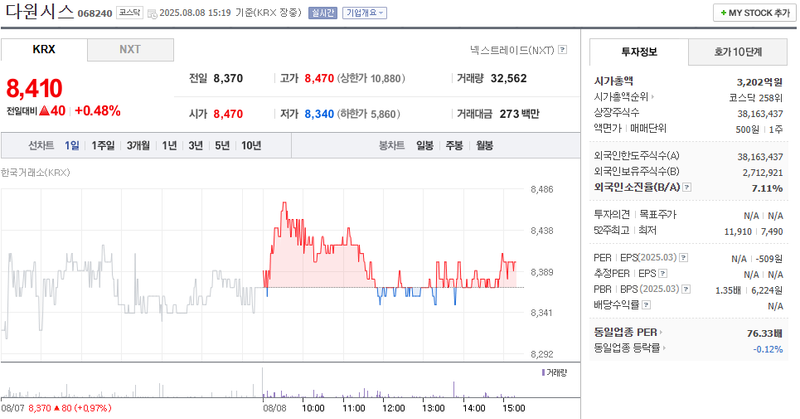Open the 기업개요 dropdown
The height and width of the screenshot is (419, 800).
(364, 13)
